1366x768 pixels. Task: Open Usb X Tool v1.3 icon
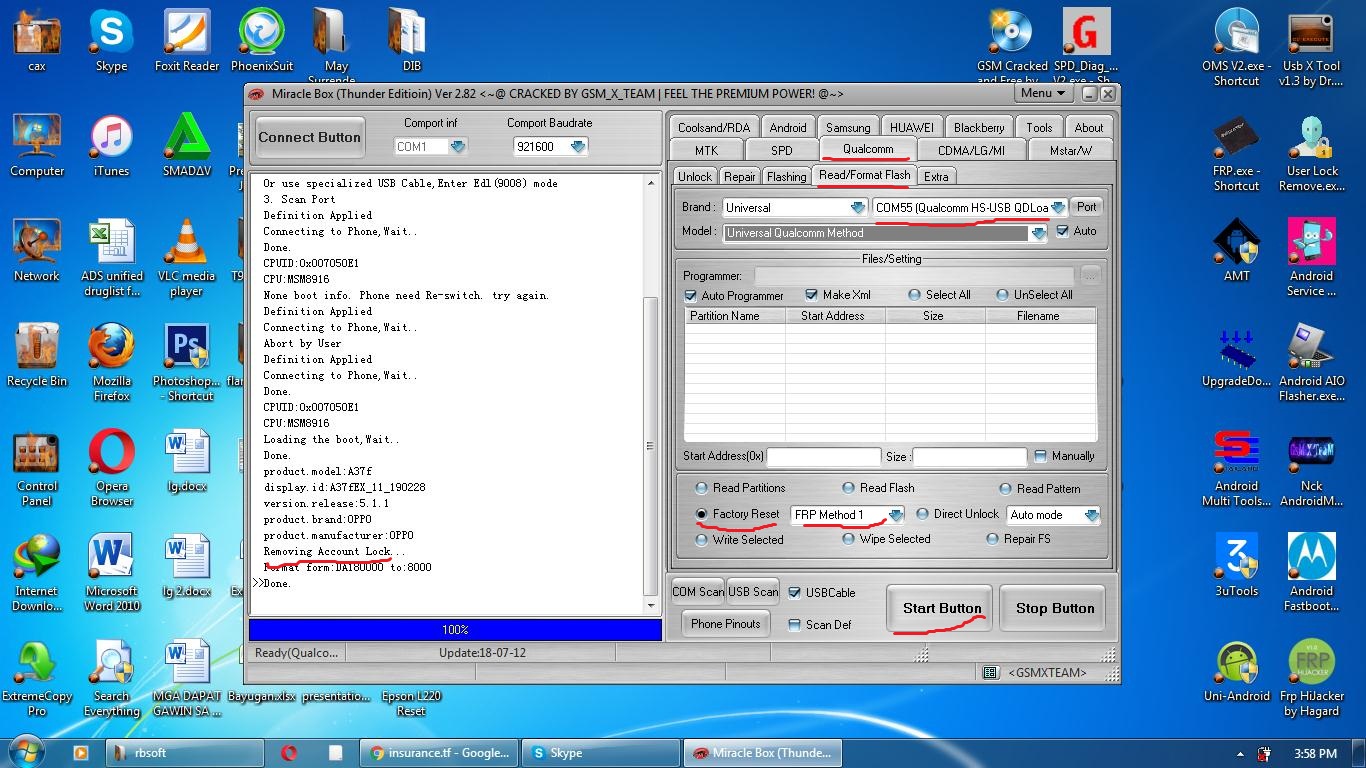[1311, 46]
